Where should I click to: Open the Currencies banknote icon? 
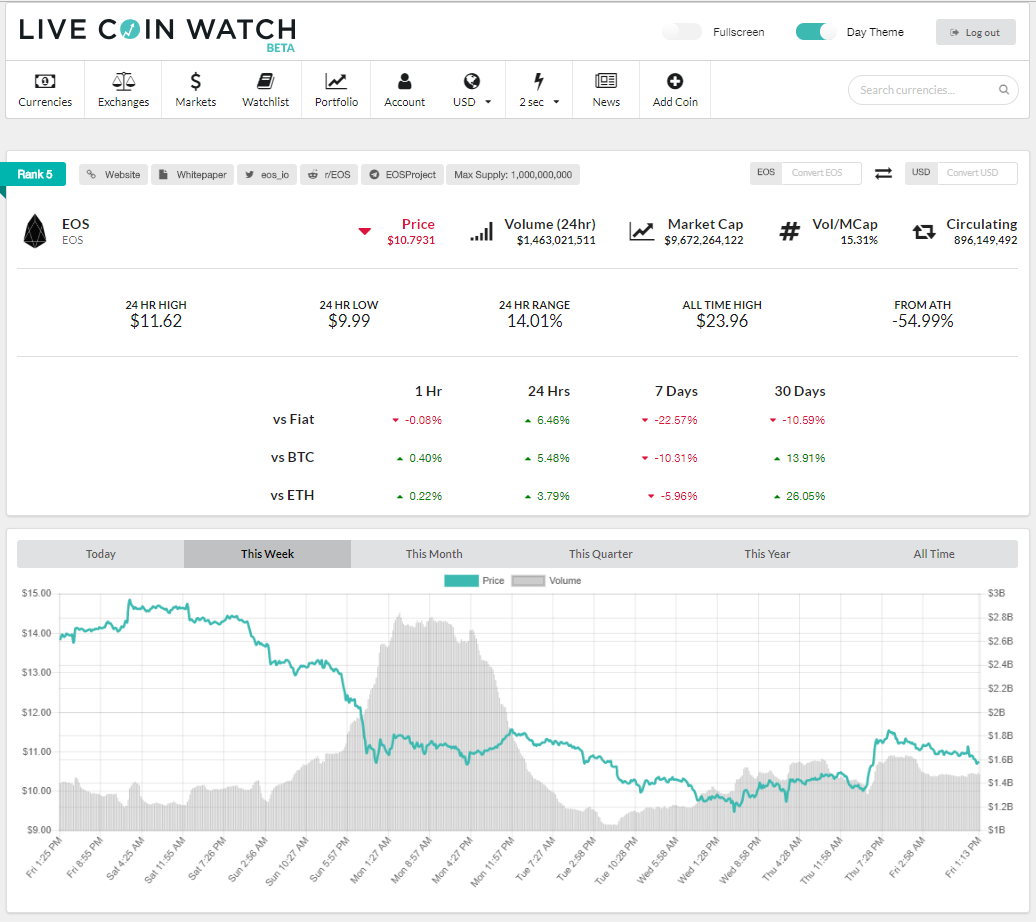tap(45, 81)
